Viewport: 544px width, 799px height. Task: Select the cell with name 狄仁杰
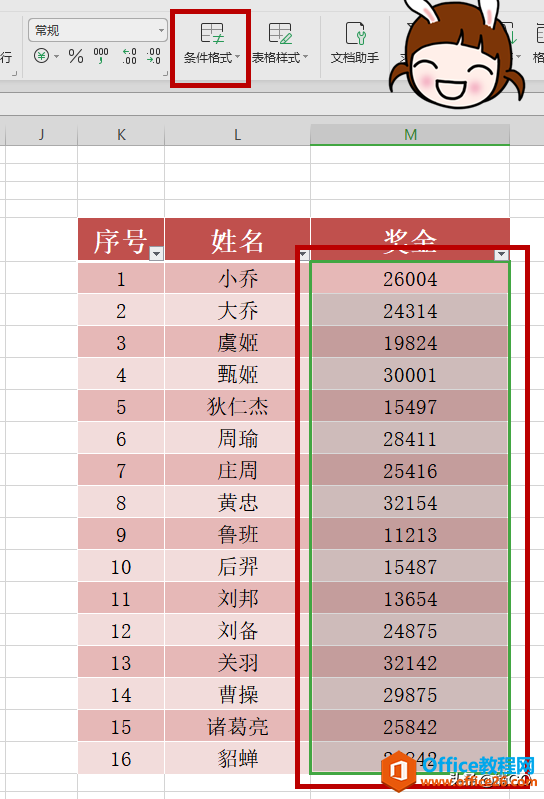(237, 406)
